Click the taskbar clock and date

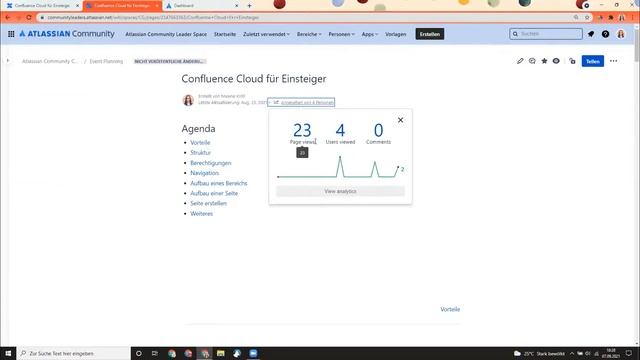tap(611, 353)
